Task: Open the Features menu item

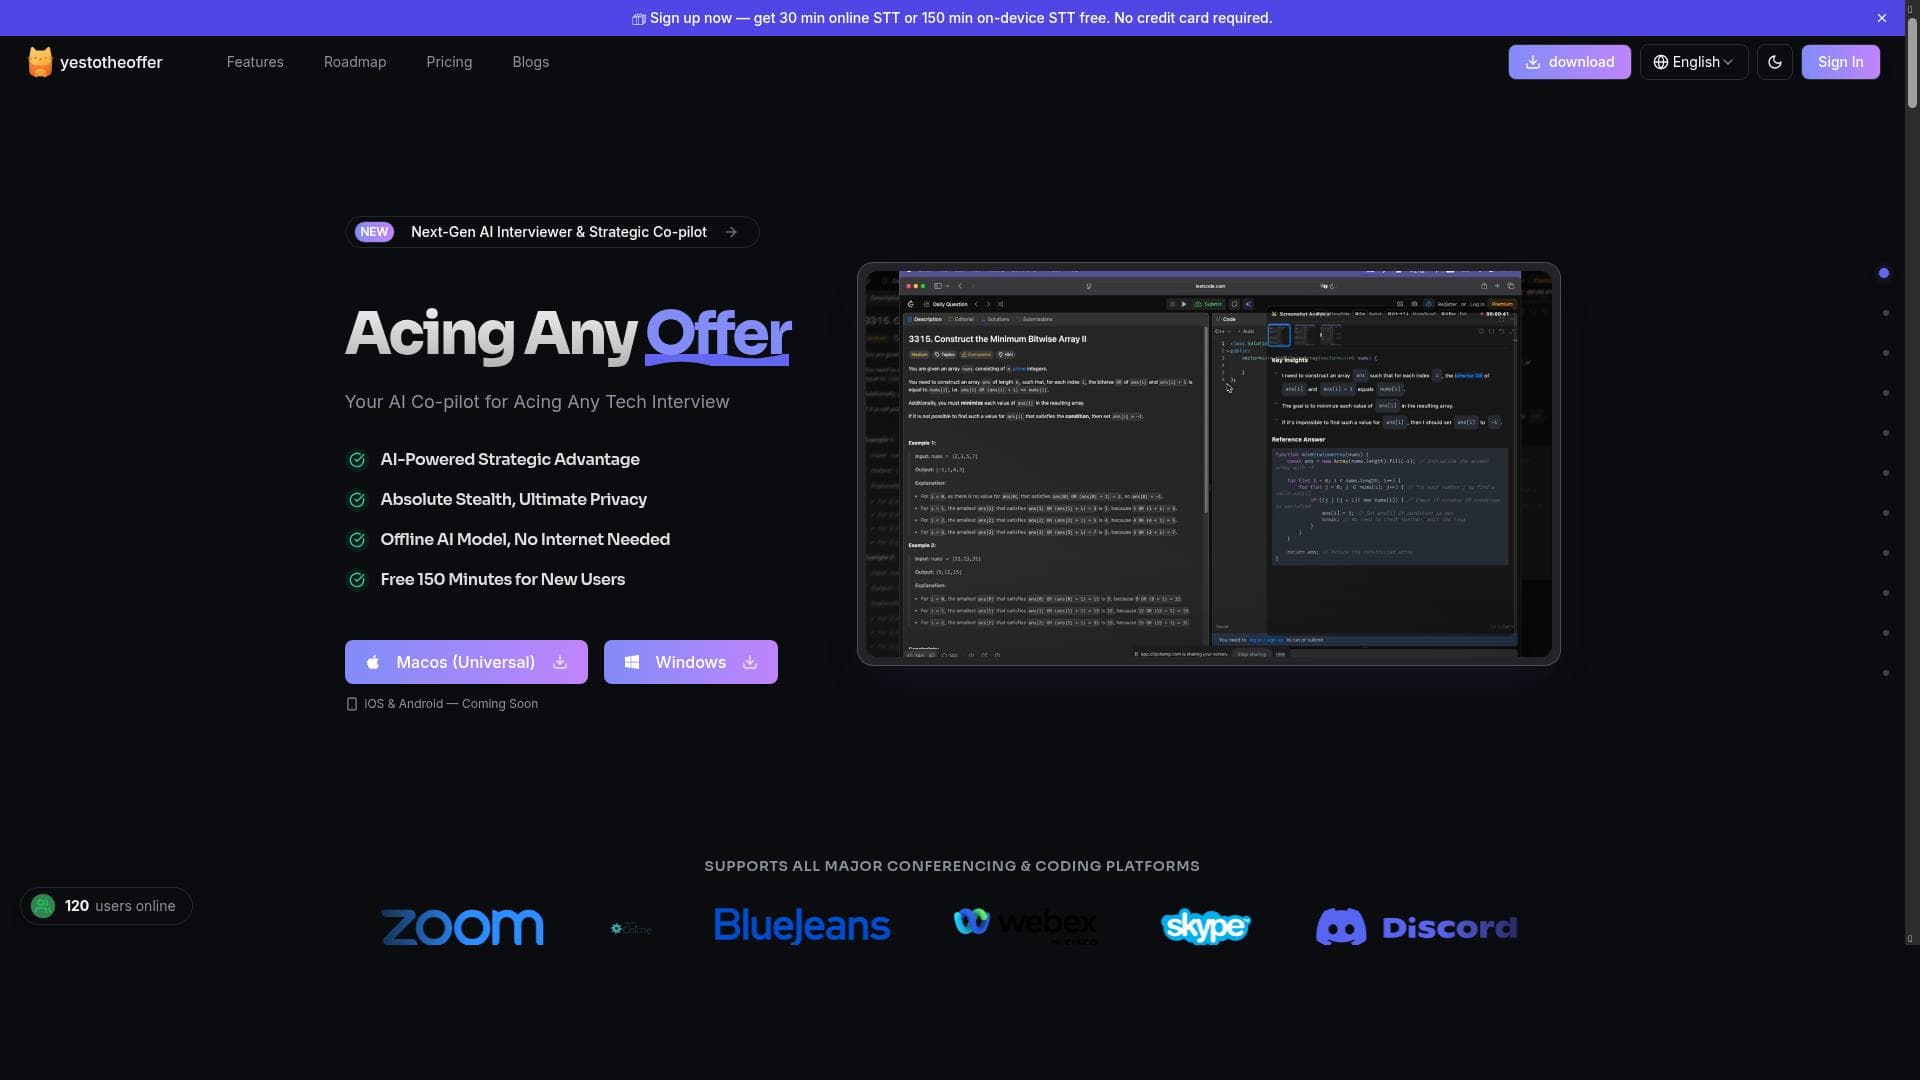Action: pos(255,62)
